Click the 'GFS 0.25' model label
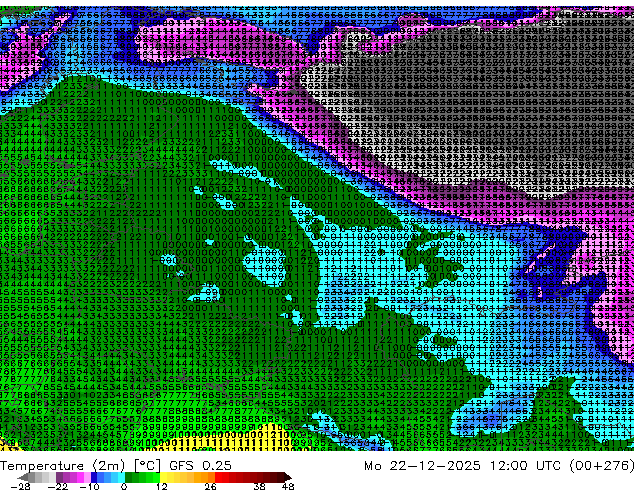 tap(201, 466)
